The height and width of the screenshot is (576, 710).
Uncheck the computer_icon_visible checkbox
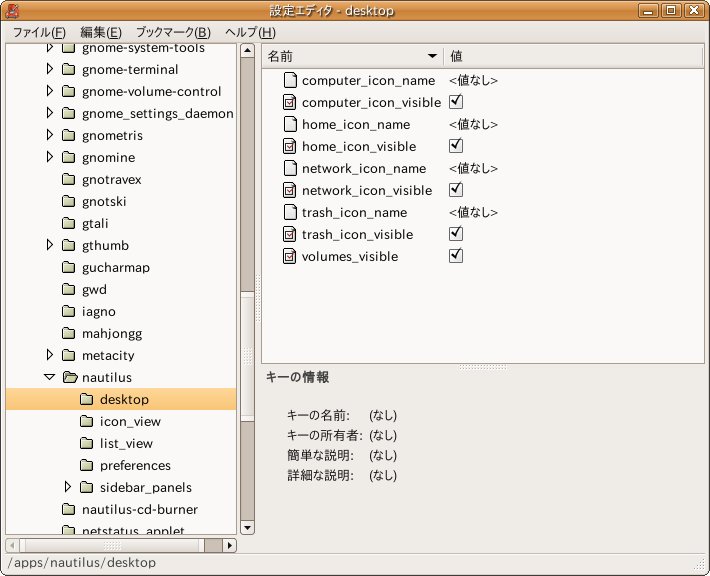[x=456, y=101]
